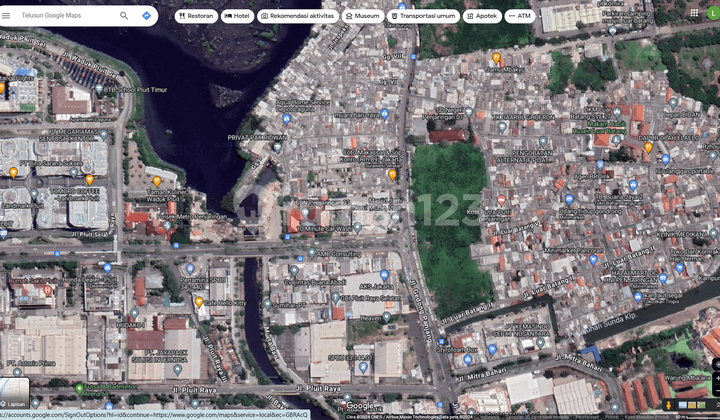Click the BTB School Pluit Timur pin
Viewport: 720px width, 420px height.
tap(99, 88)
